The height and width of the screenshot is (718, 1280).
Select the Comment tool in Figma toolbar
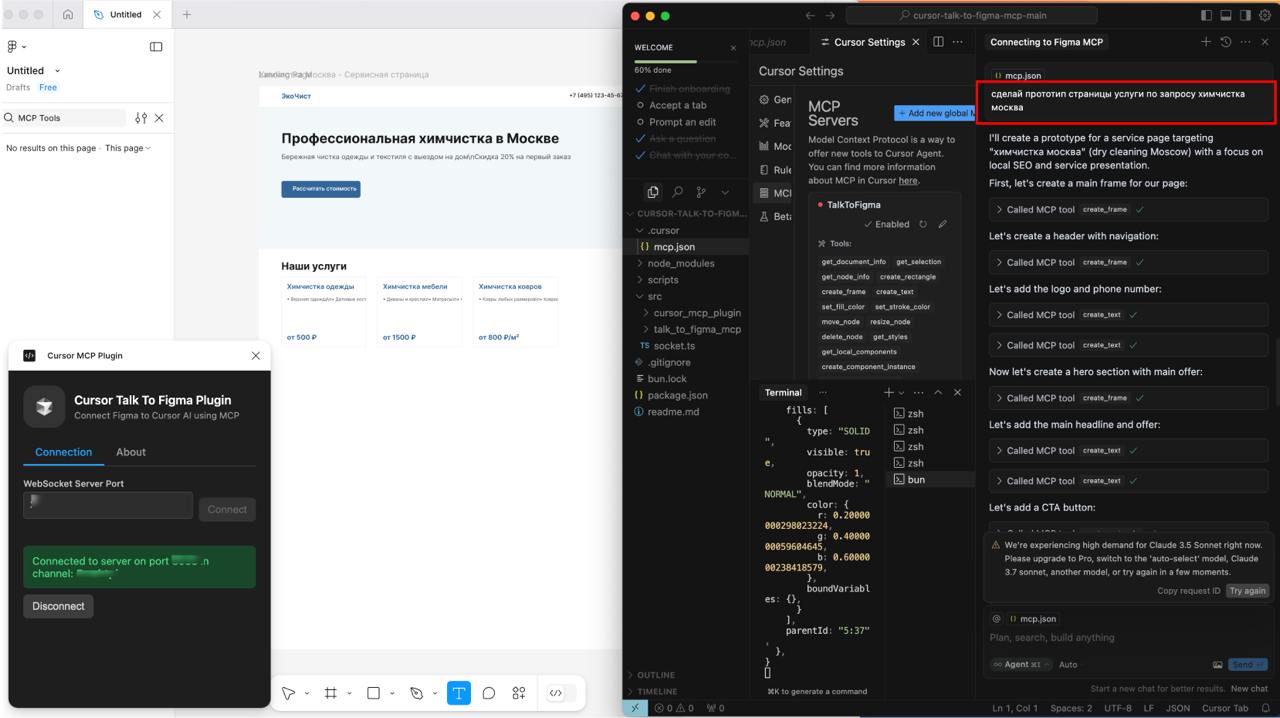coord(489,693)
